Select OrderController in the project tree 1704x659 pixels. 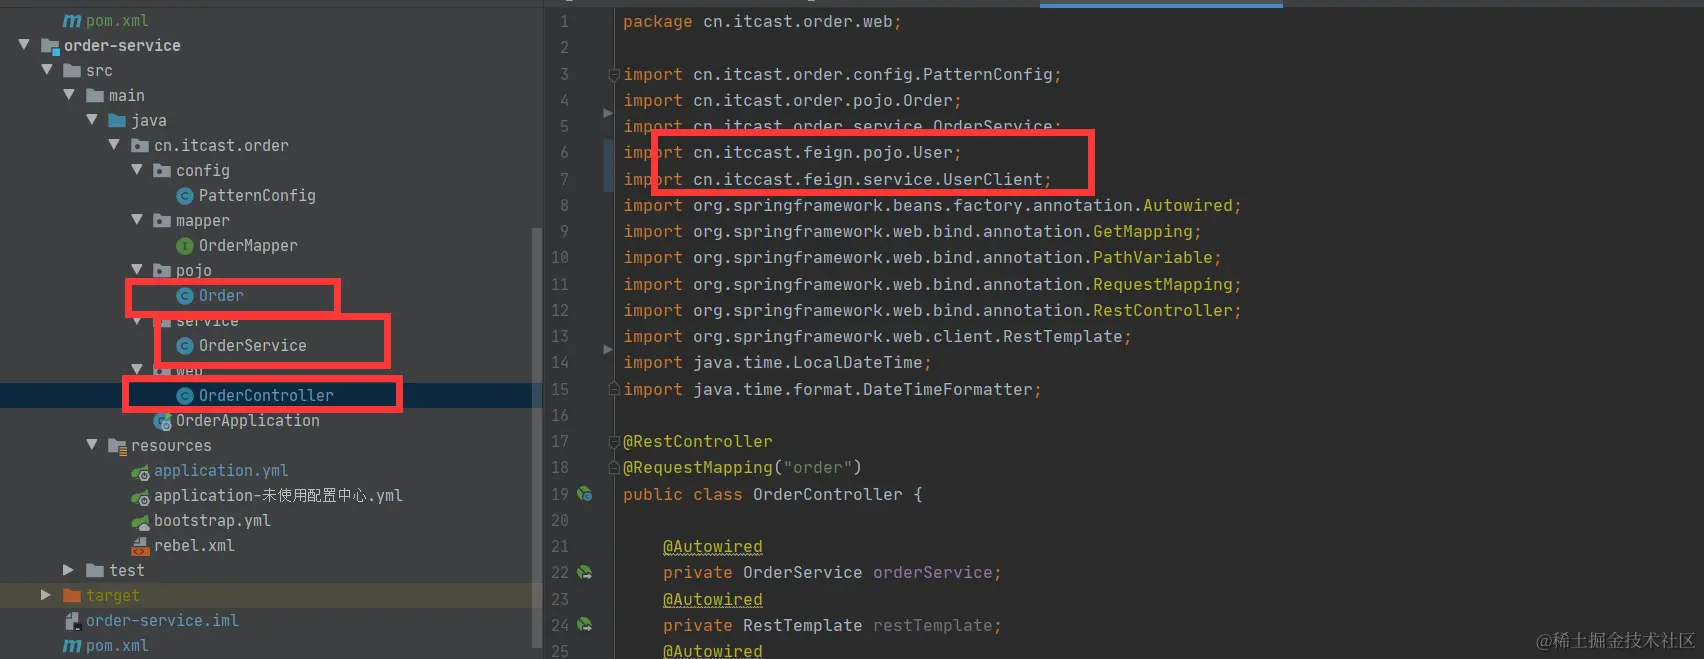click(266, 396)
